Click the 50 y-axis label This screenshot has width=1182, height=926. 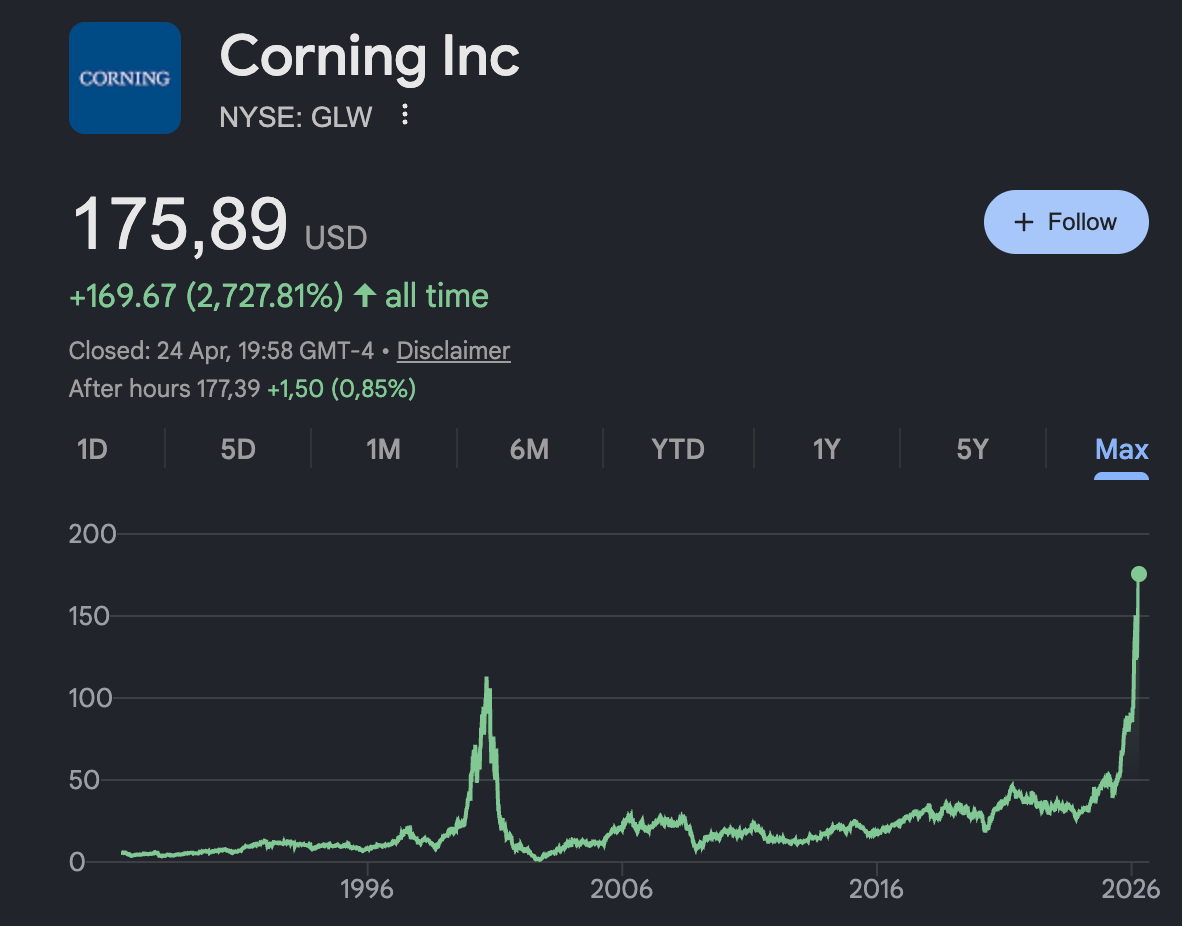(84, 780)
